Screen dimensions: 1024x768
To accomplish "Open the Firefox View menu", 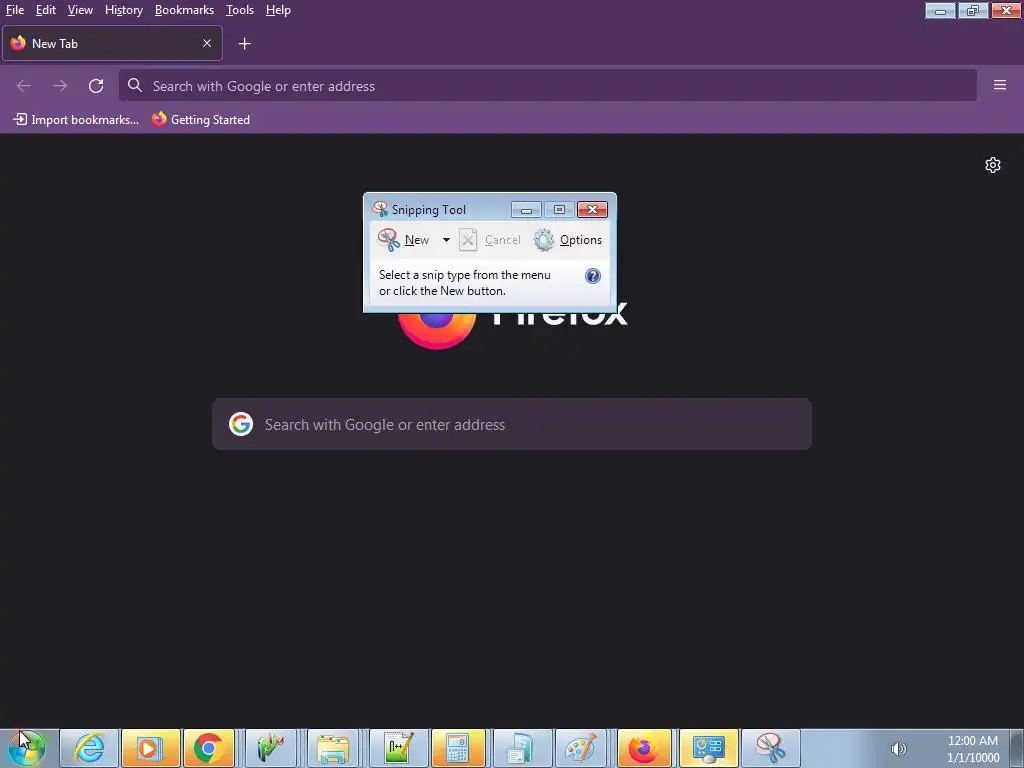I will click(80, 10).
